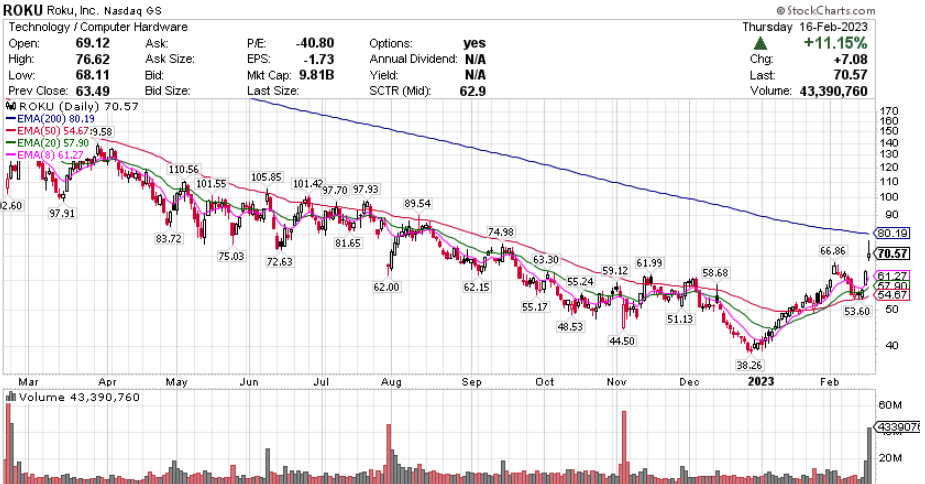Click the Annual Dividend N/A value
Screen dimensions: 925x484
[475, 59]
